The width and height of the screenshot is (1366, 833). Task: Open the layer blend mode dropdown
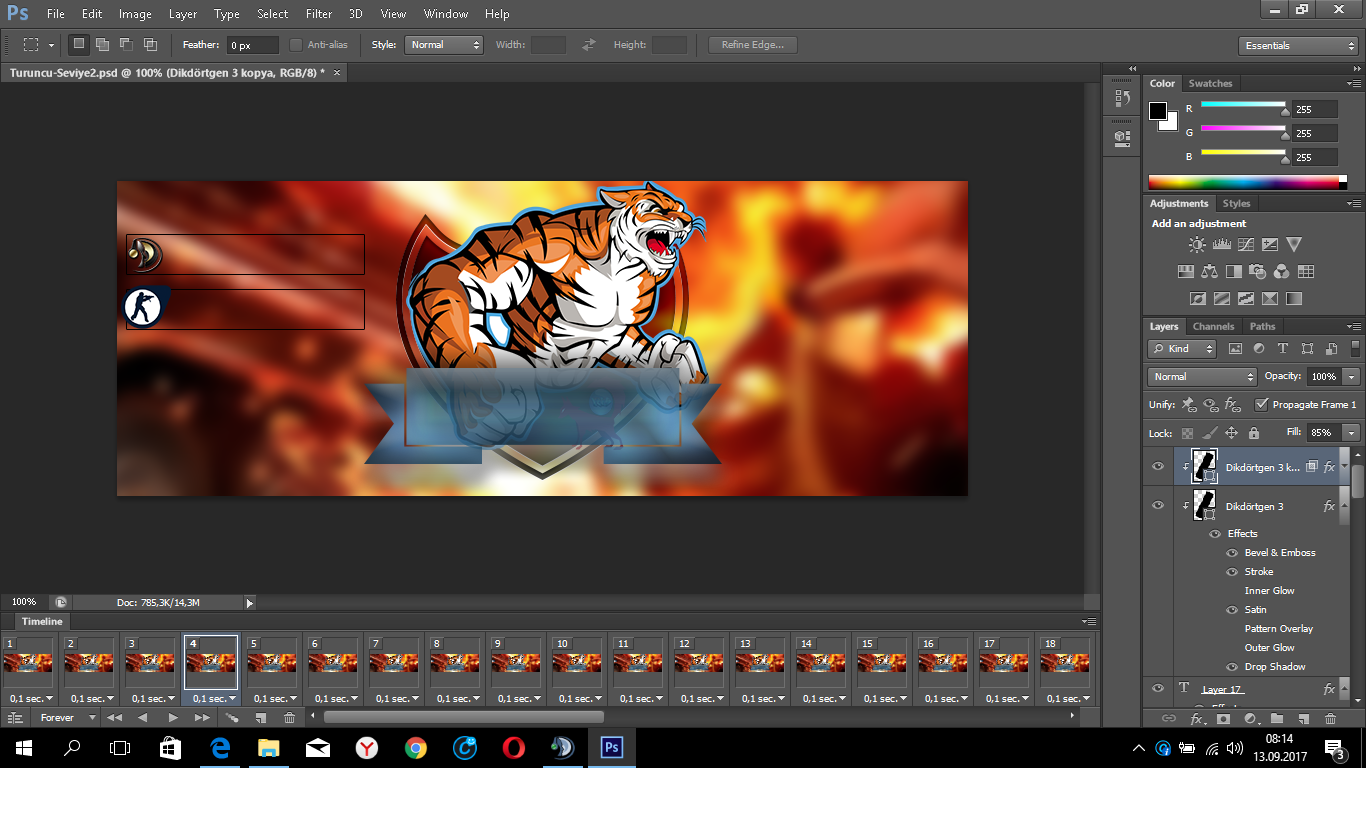tap(1202, 377)
